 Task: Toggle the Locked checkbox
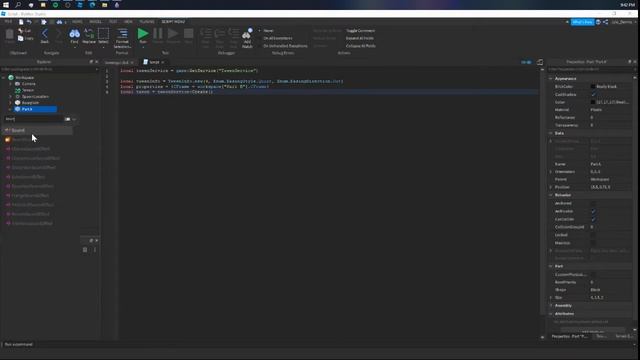[x=593, y=235]
